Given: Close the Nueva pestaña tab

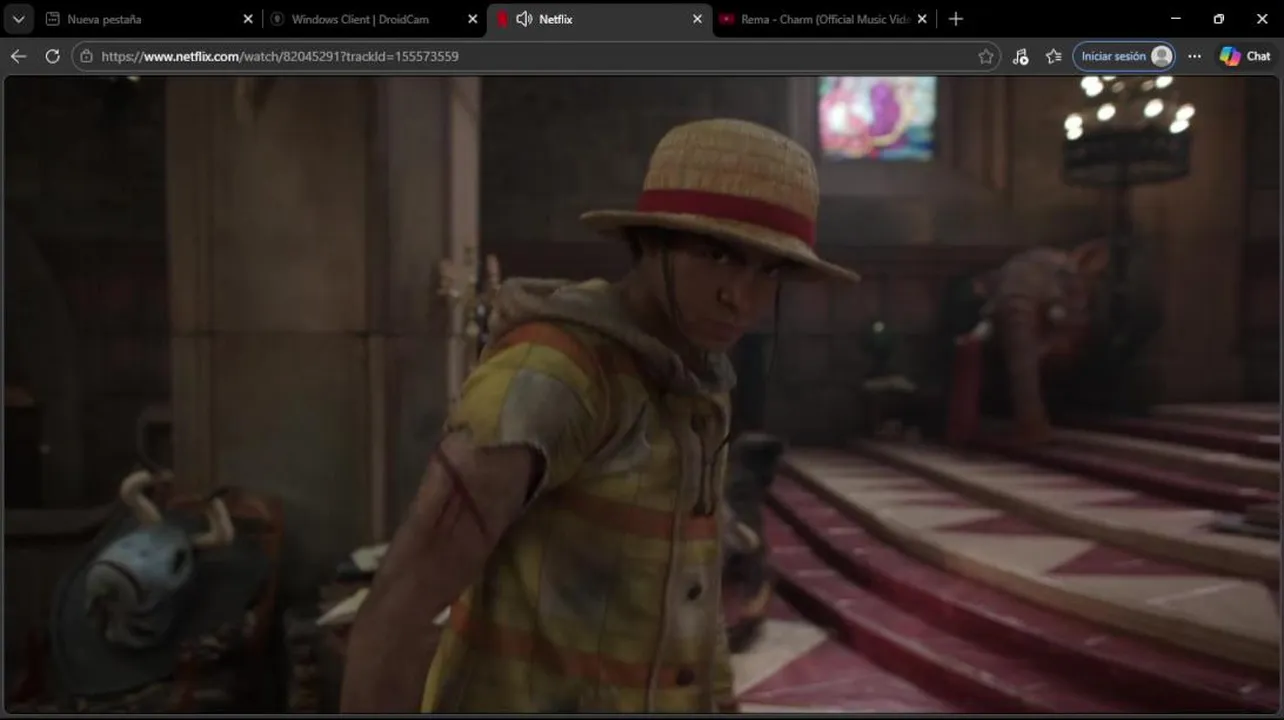Looking at the screenshot, I should click(x=248, y=19).
